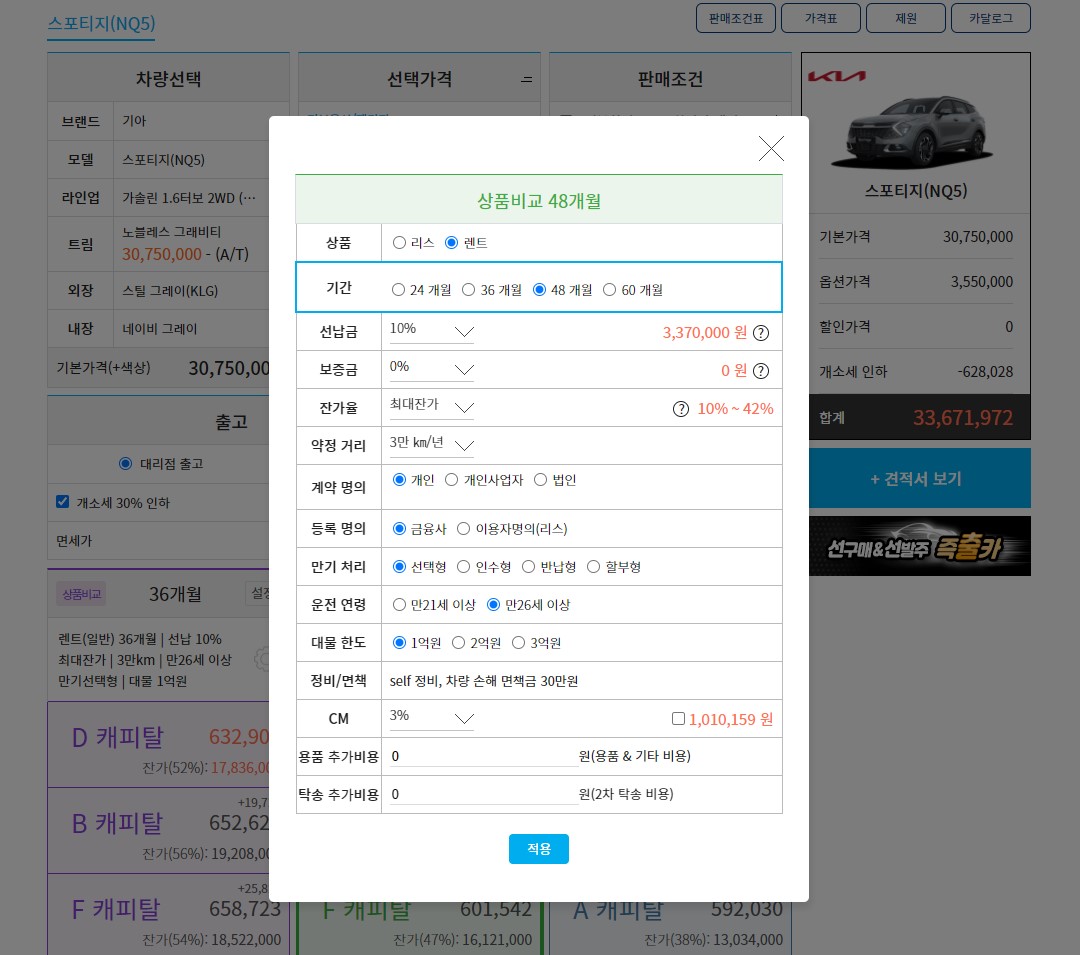Select 3억원 대물 한도
The height and width of the screenshot is (955, 1080).
pyautogui.click(x=518, y=642)
